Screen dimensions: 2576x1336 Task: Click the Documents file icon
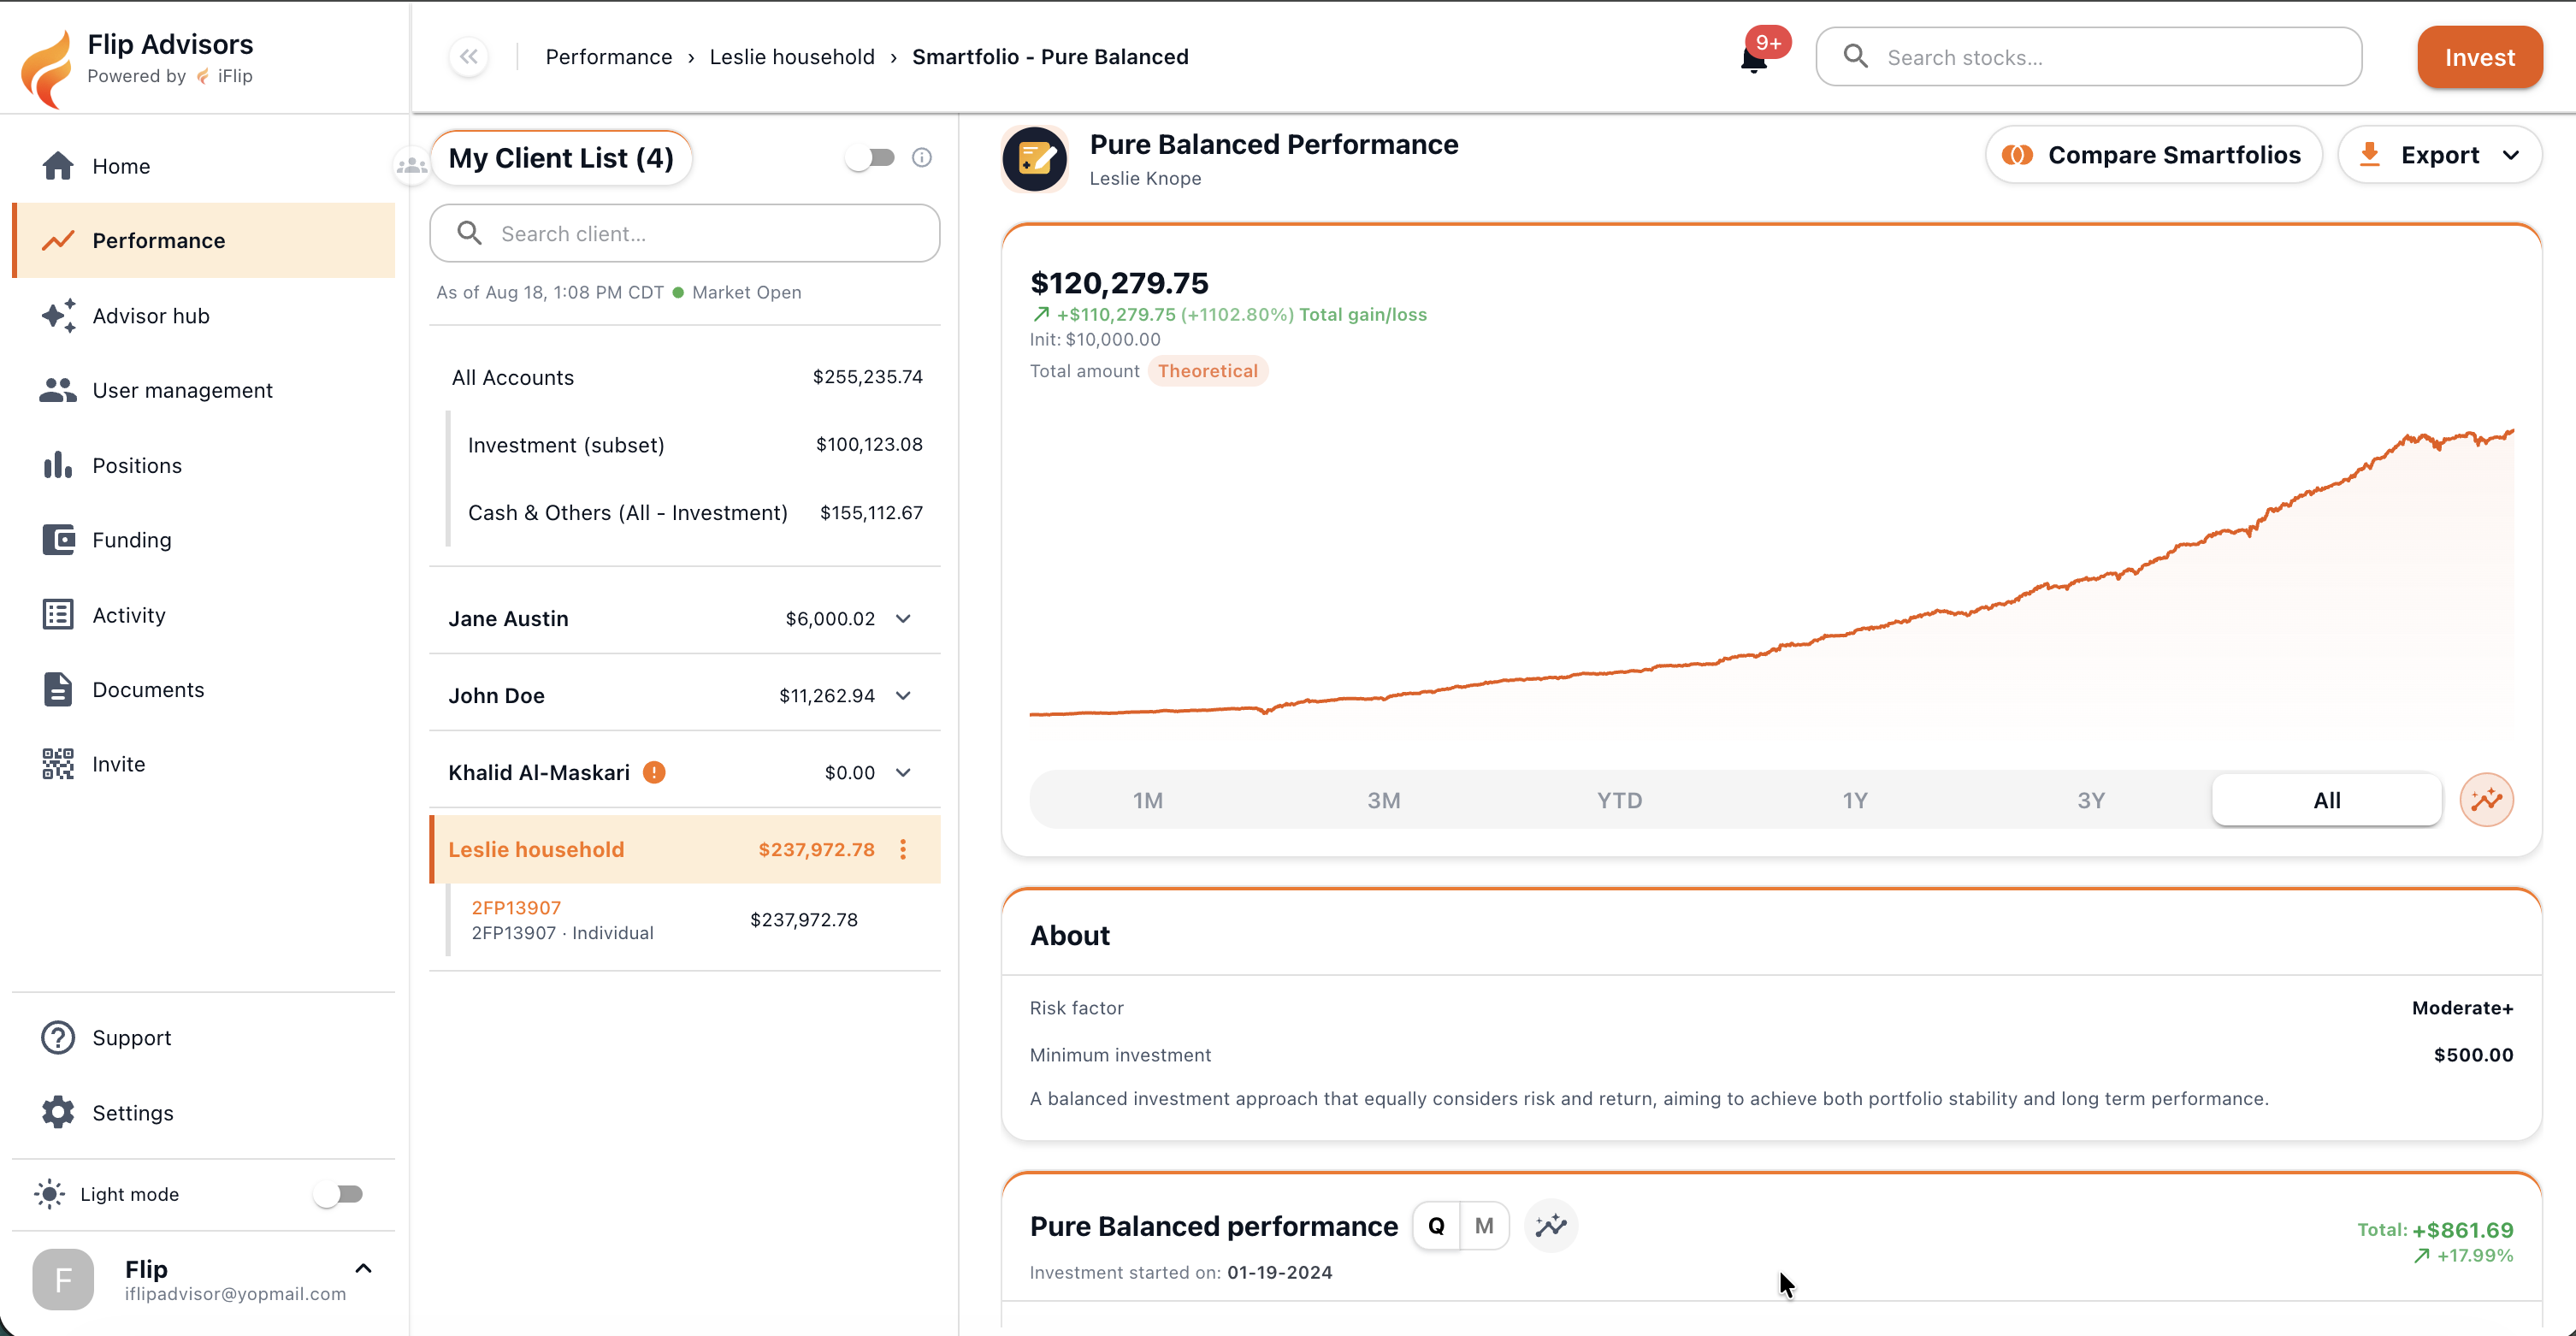[58, 689]
